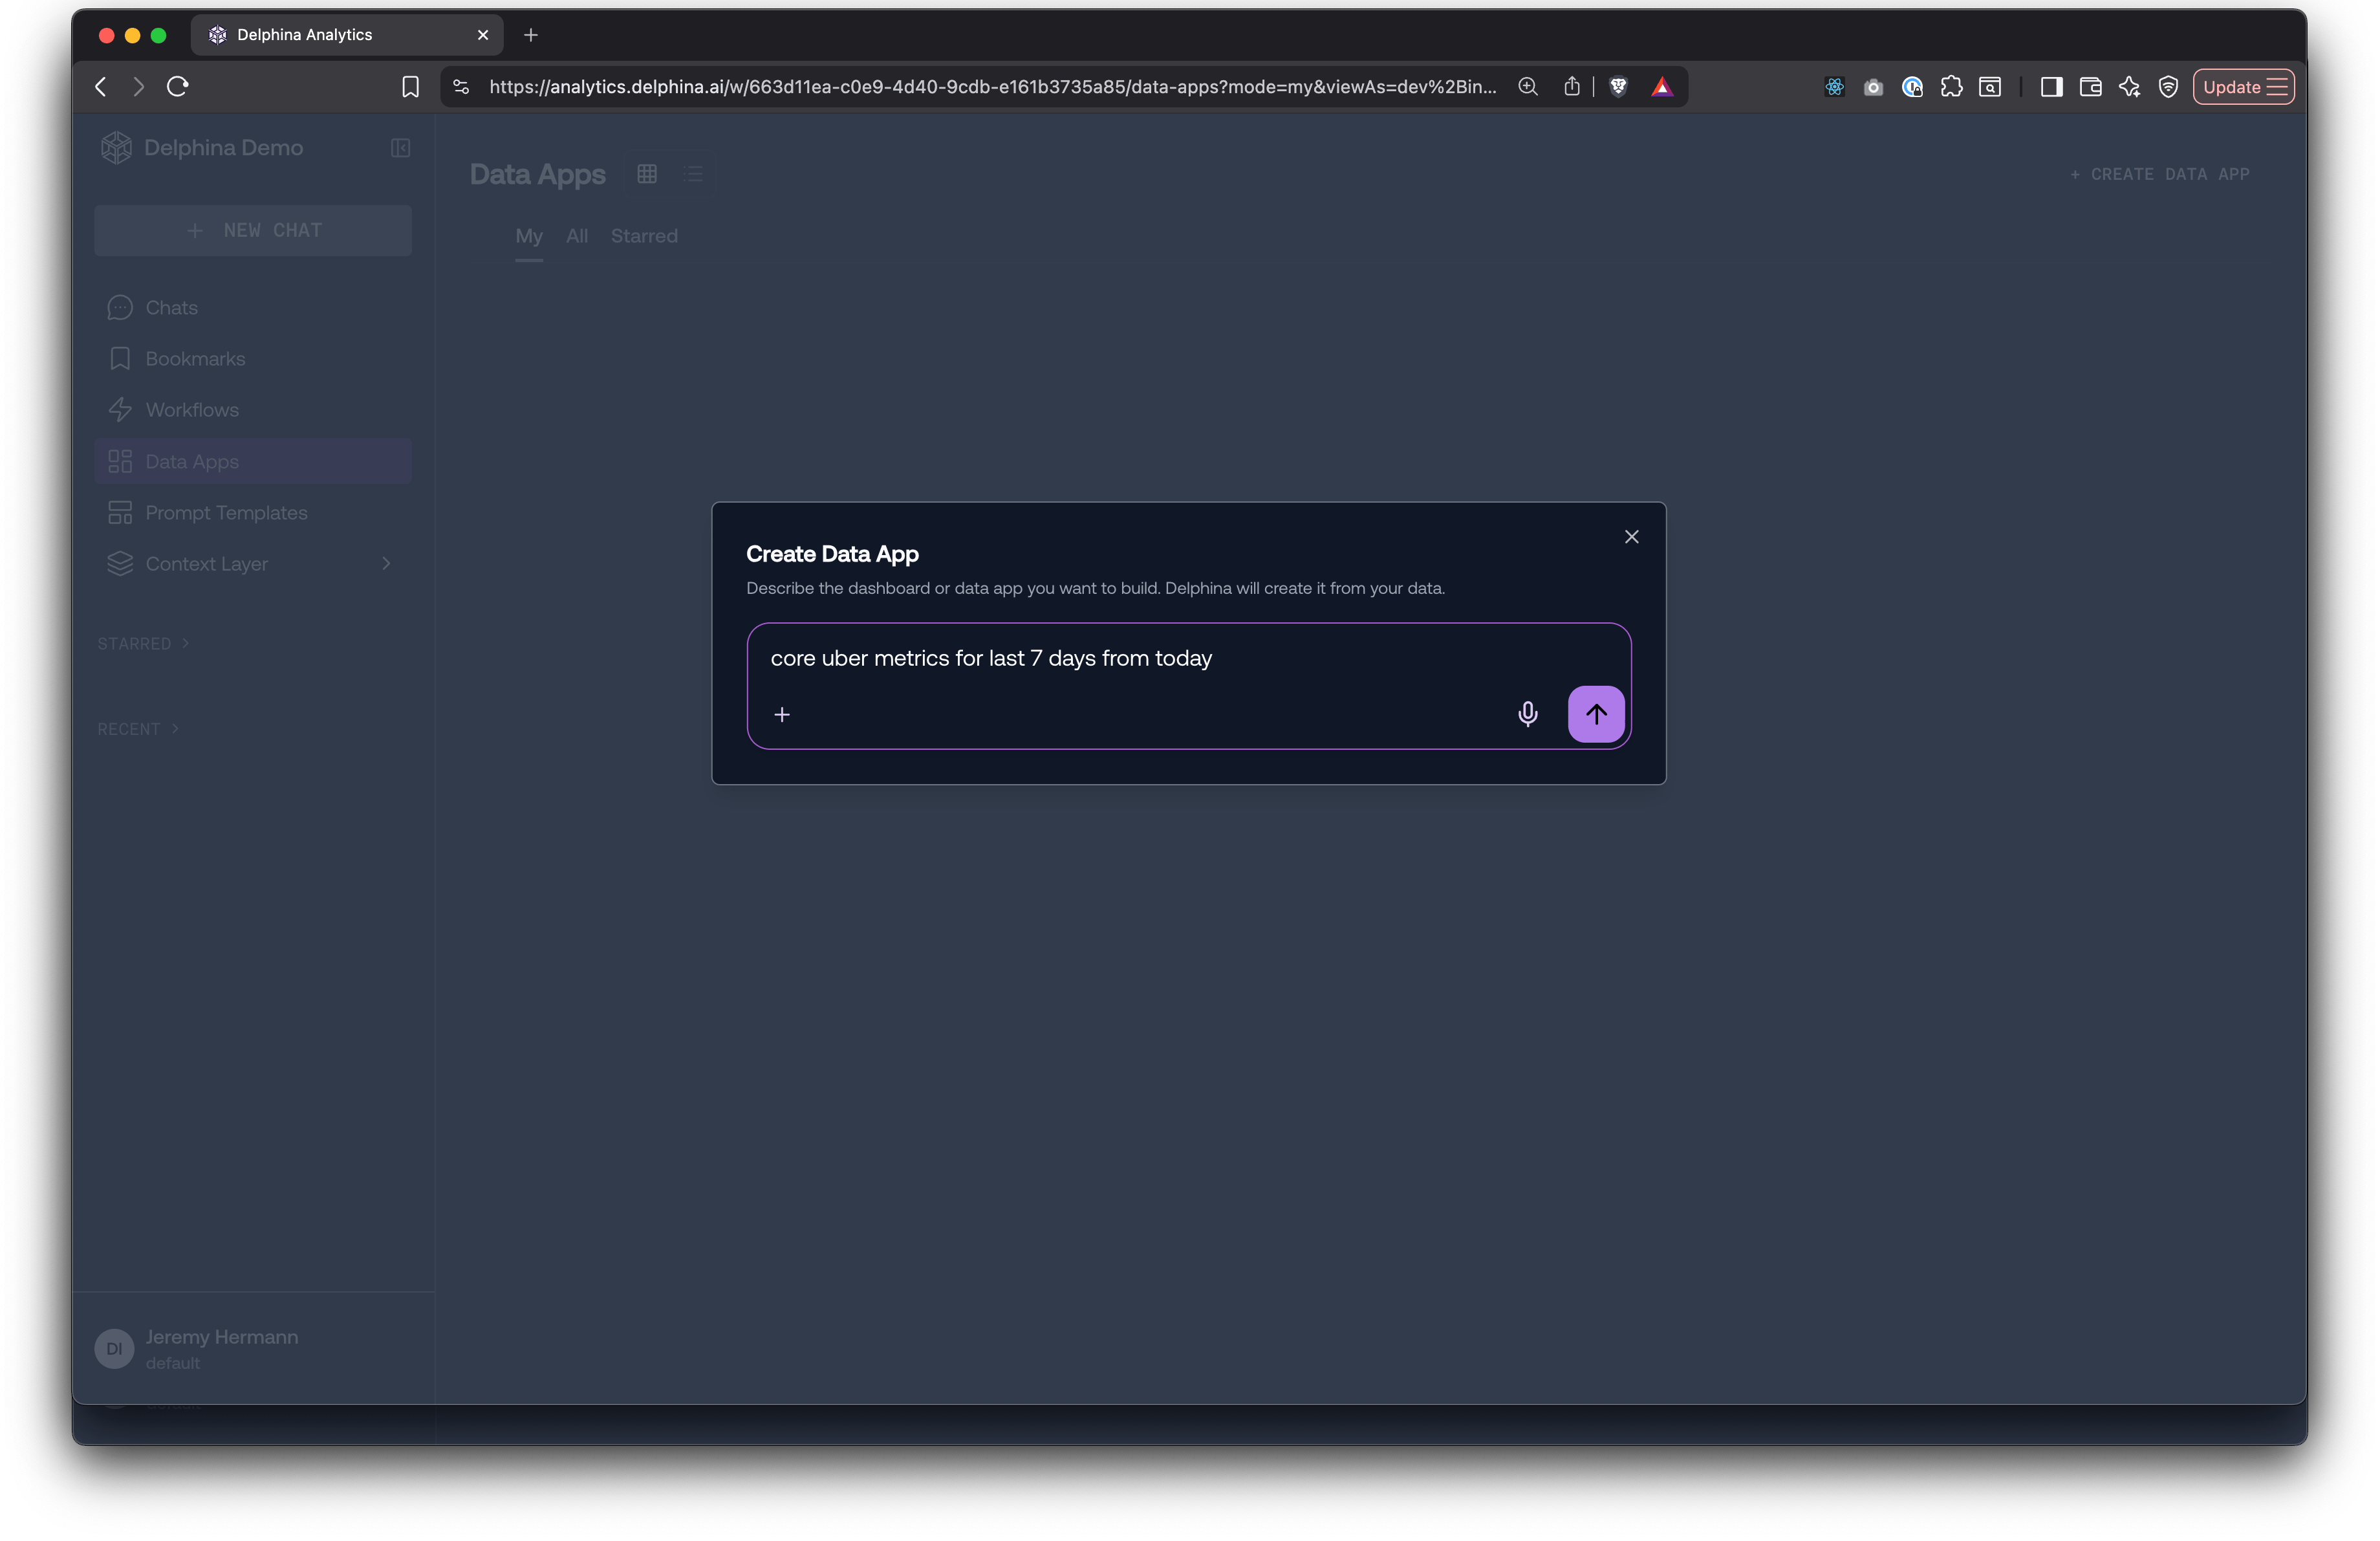Close the Delphina Analytics tab
This screenshot has height=1541, width=2380.
tap(483, 35)
